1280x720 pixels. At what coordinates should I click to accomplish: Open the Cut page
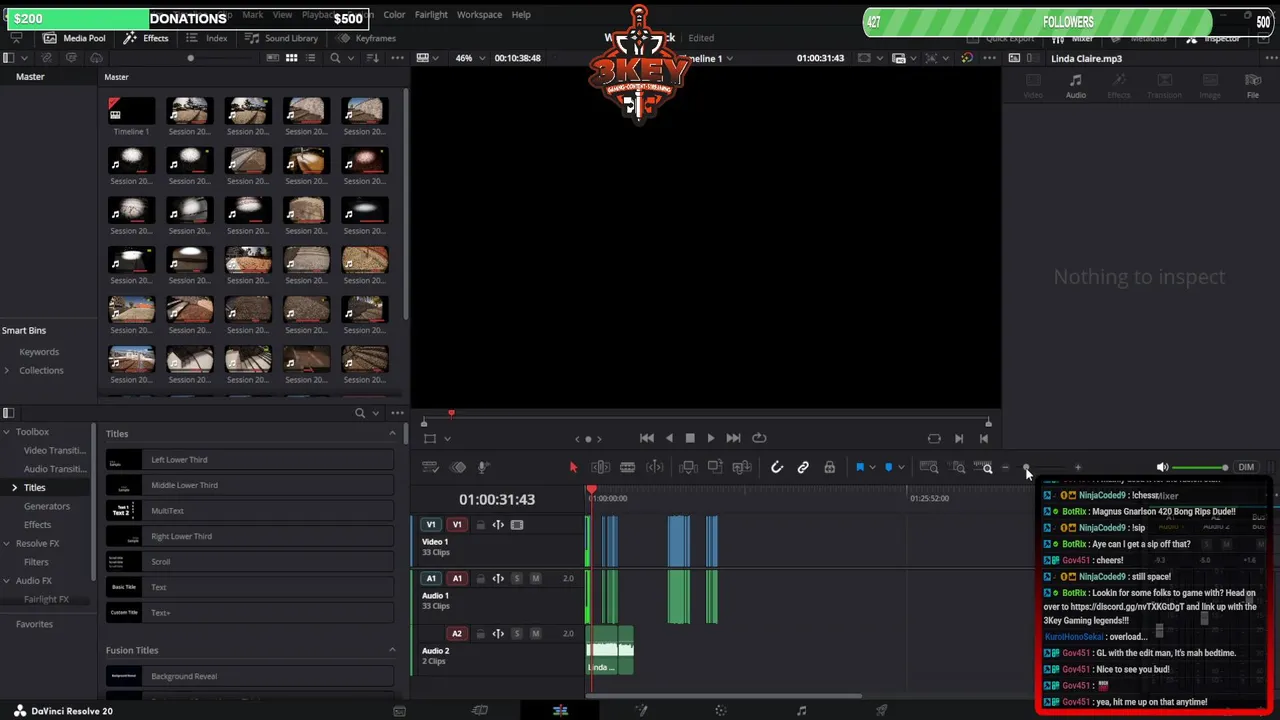(480, 710)
